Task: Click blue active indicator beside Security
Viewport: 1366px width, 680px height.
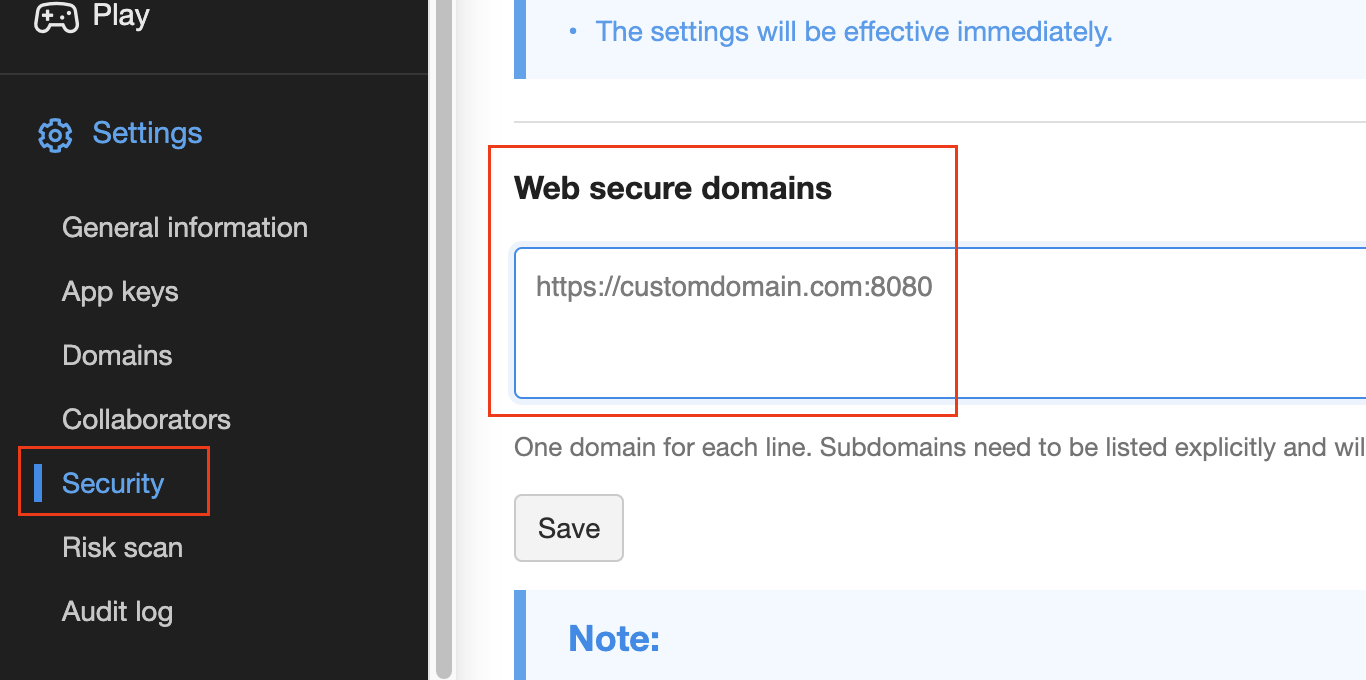Action: click(x=38, y=482)
